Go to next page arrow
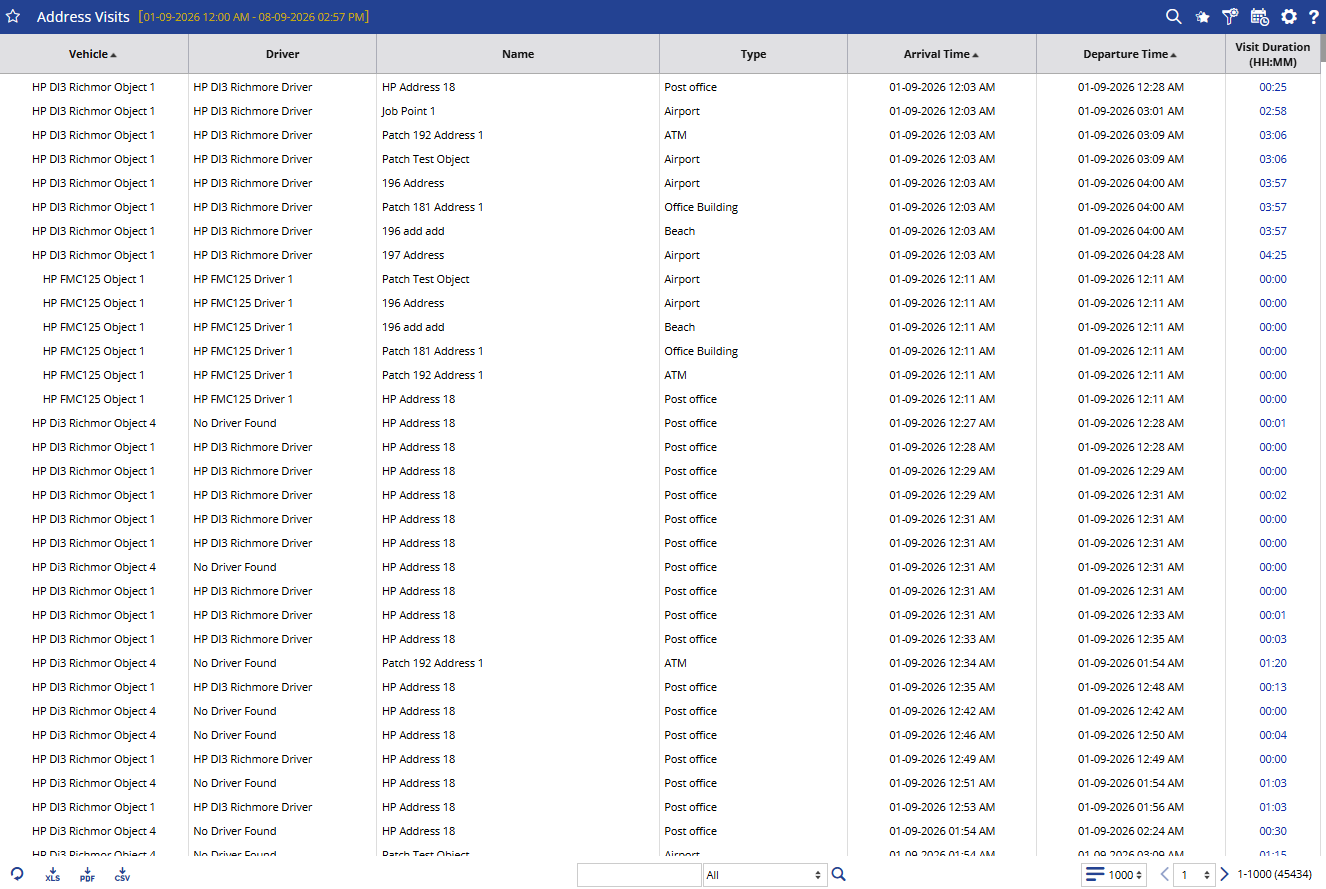 point(1225,875)
